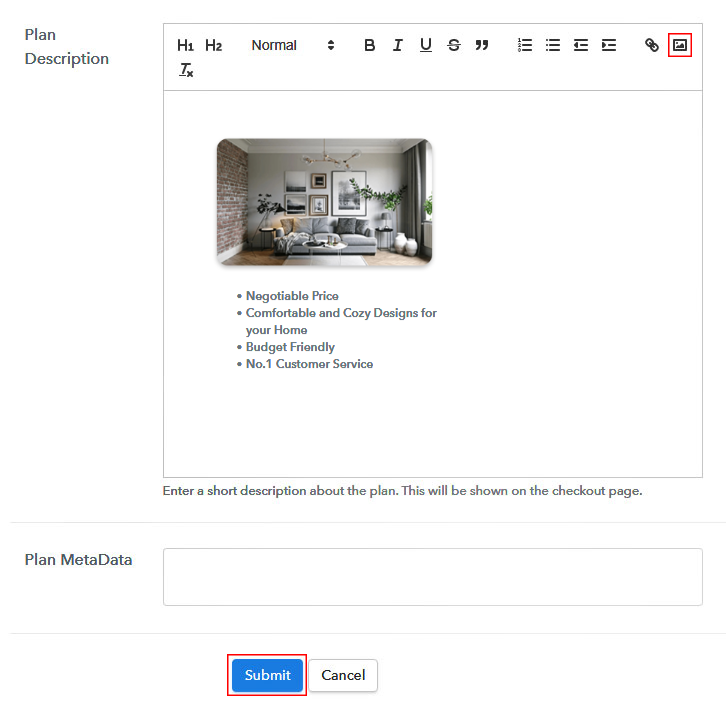726x716 pixels.
Task: Insert a hyperlink
Action: tap(651, 45)
